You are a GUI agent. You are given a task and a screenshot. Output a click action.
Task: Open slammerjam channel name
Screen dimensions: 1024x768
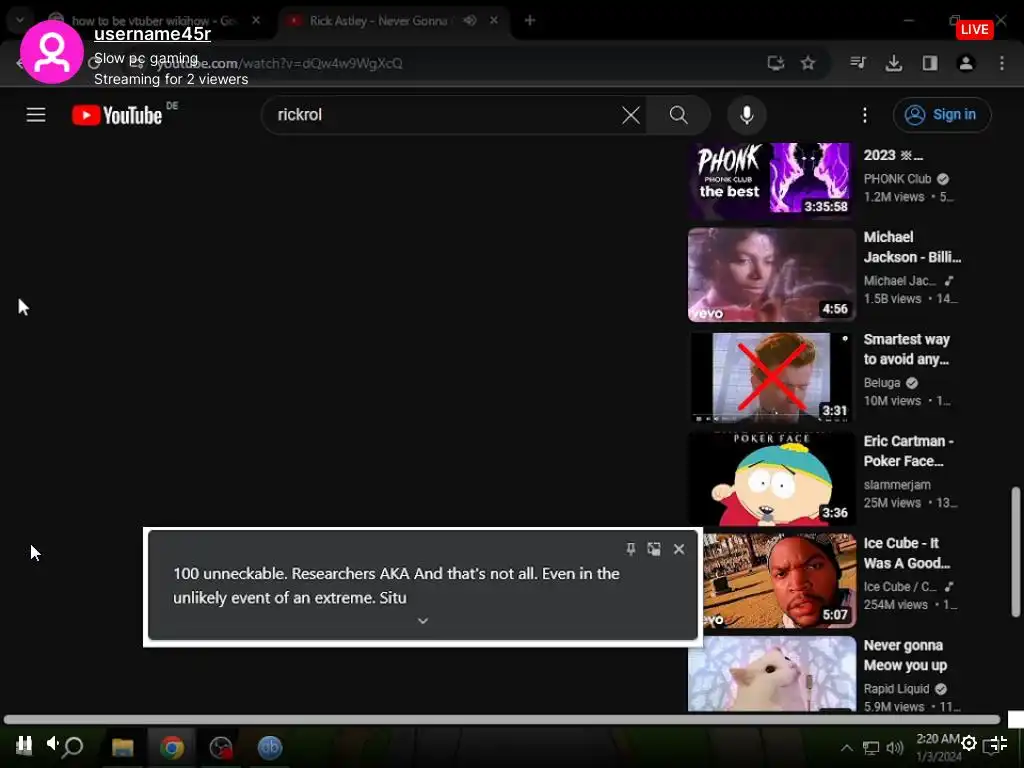[x=897, y=485]
